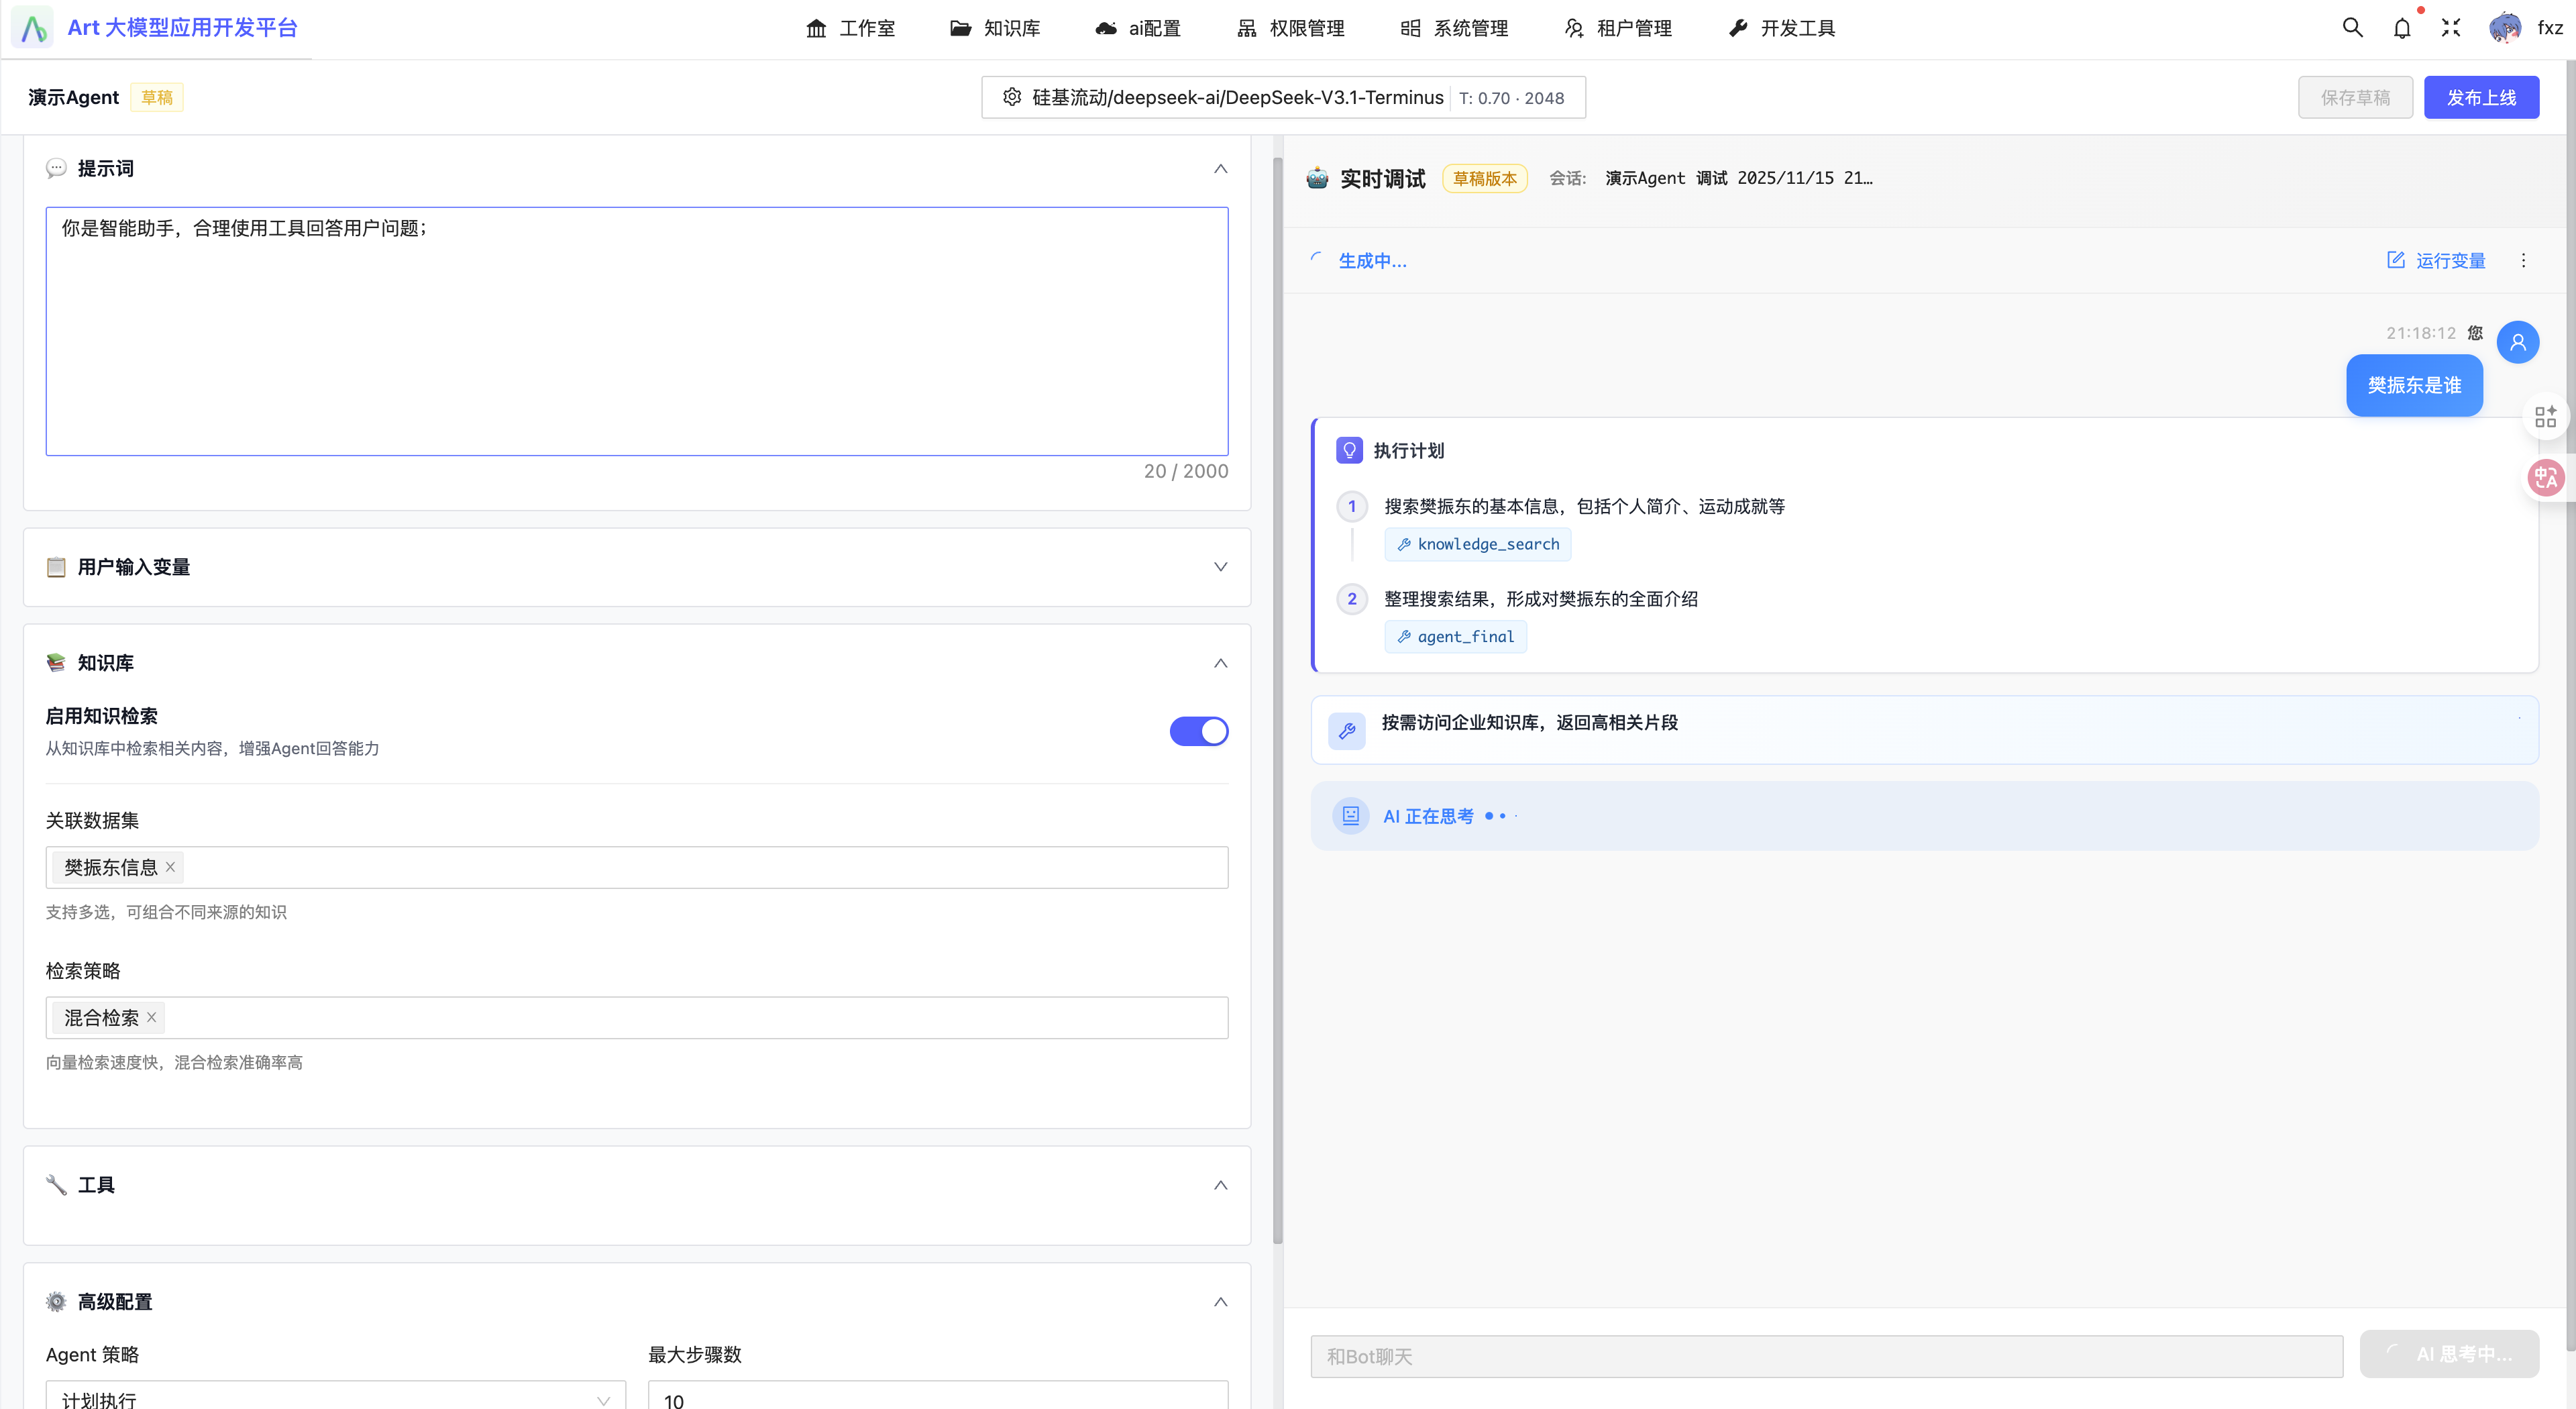Click the three-dot more options icon
Image resolution: width=2576 pixels, height=1409 pixels.
point(2523,261)
